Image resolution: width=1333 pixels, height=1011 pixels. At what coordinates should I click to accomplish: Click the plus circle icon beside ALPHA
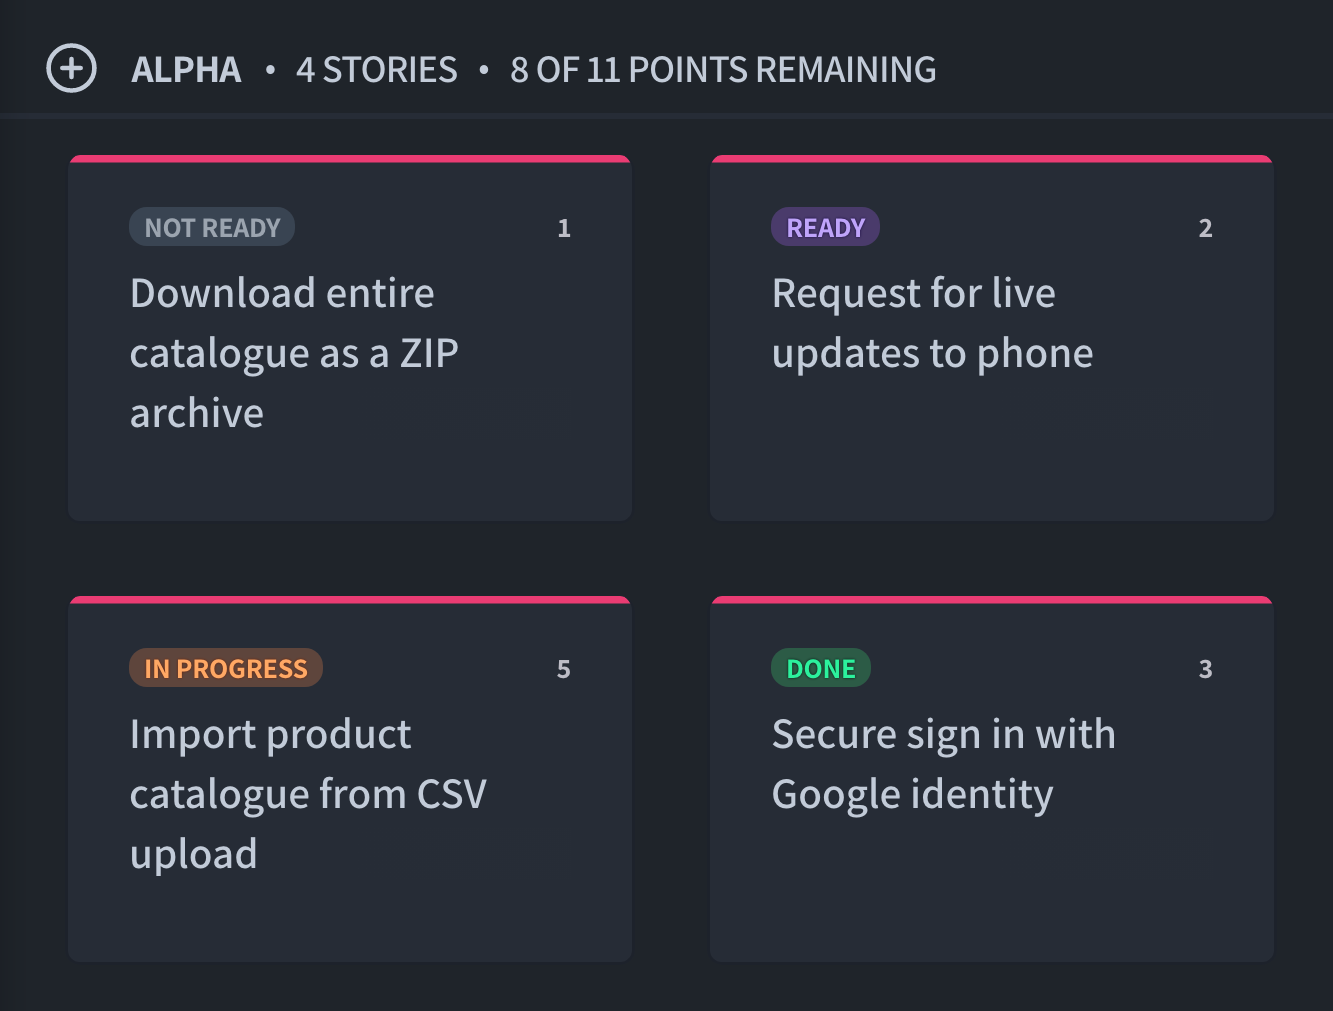[72, 69]
